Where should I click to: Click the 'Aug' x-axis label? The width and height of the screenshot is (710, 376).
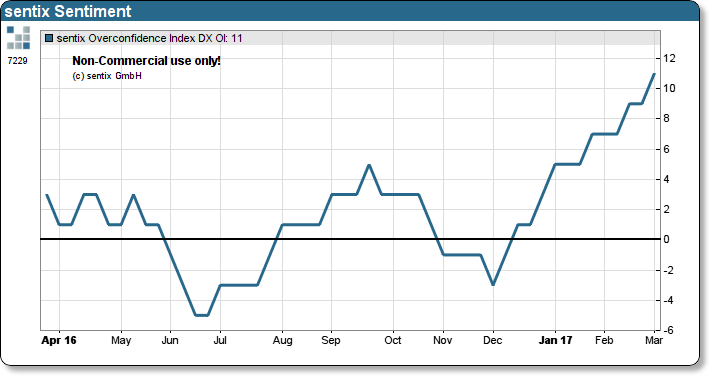click(283, 340)
